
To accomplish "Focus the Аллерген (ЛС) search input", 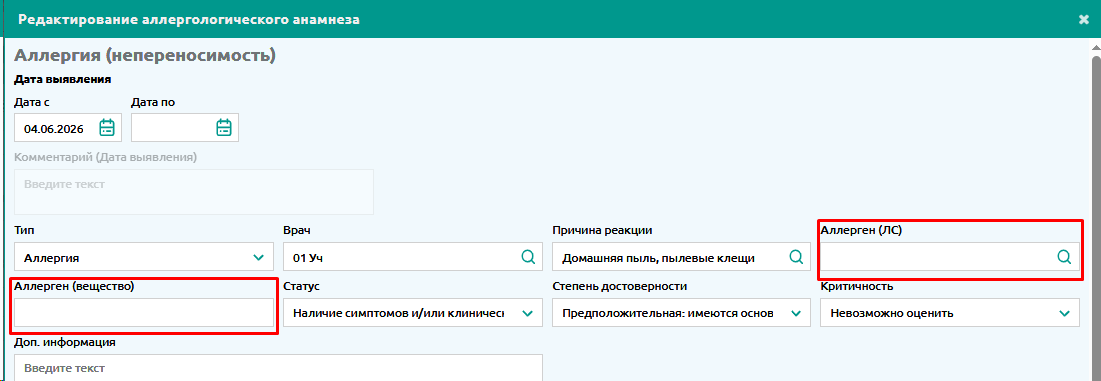I will coord(939,257).
